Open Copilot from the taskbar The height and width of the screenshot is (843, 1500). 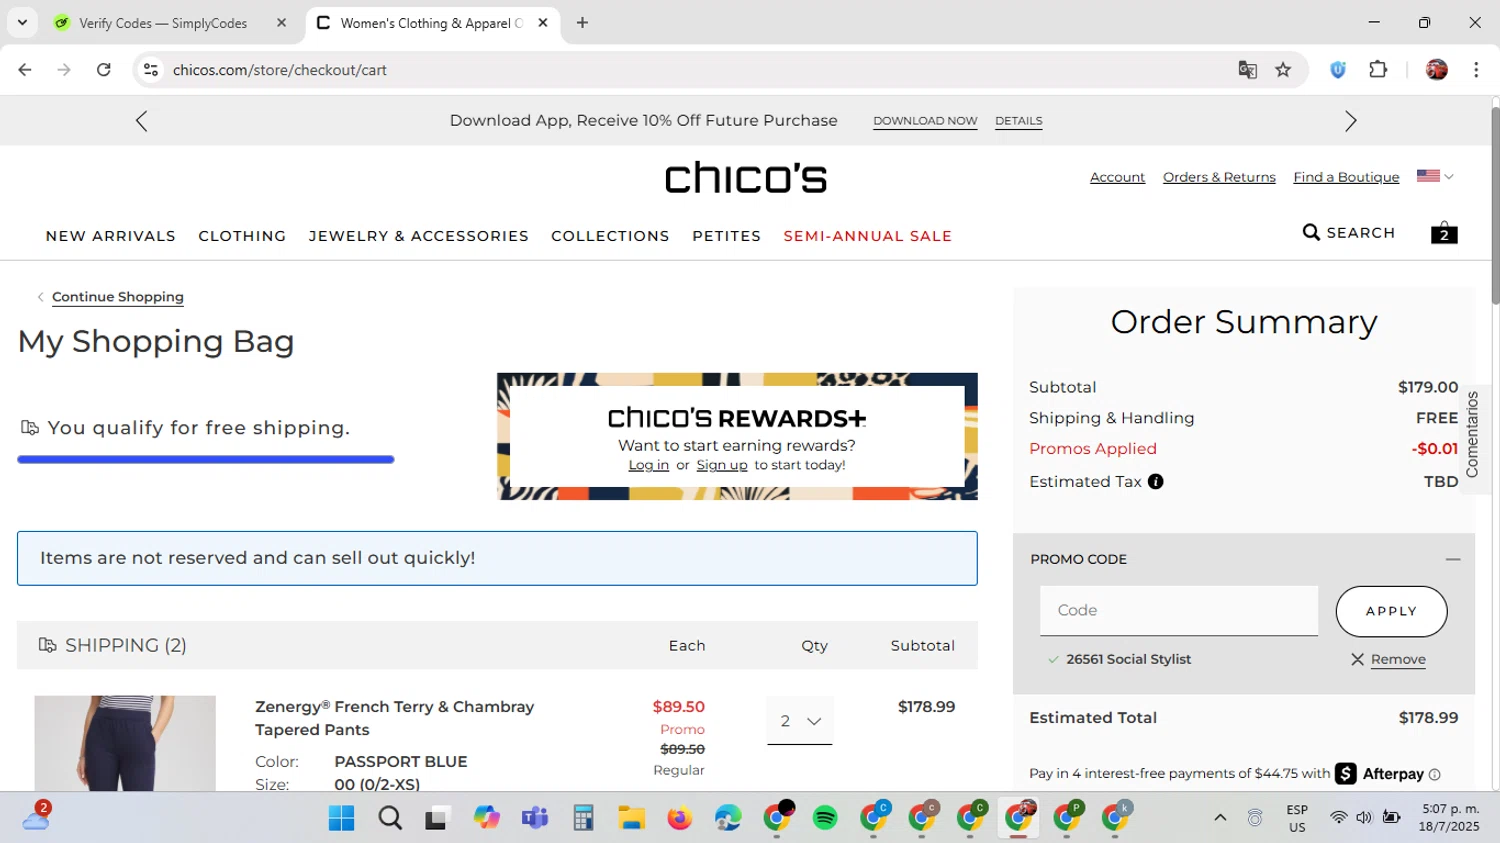pyautogui.click(x=487, y=818)
